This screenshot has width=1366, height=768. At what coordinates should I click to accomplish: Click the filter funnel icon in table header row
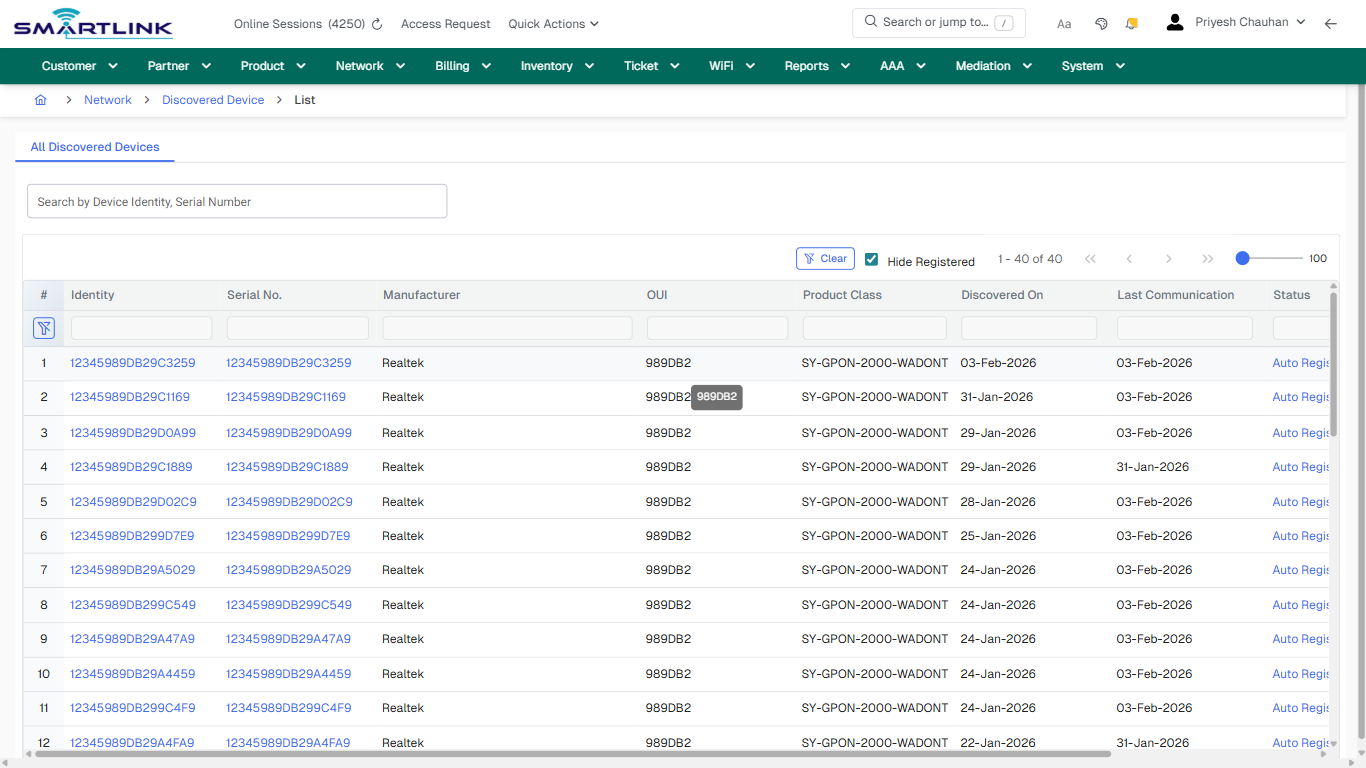[44, 328]
